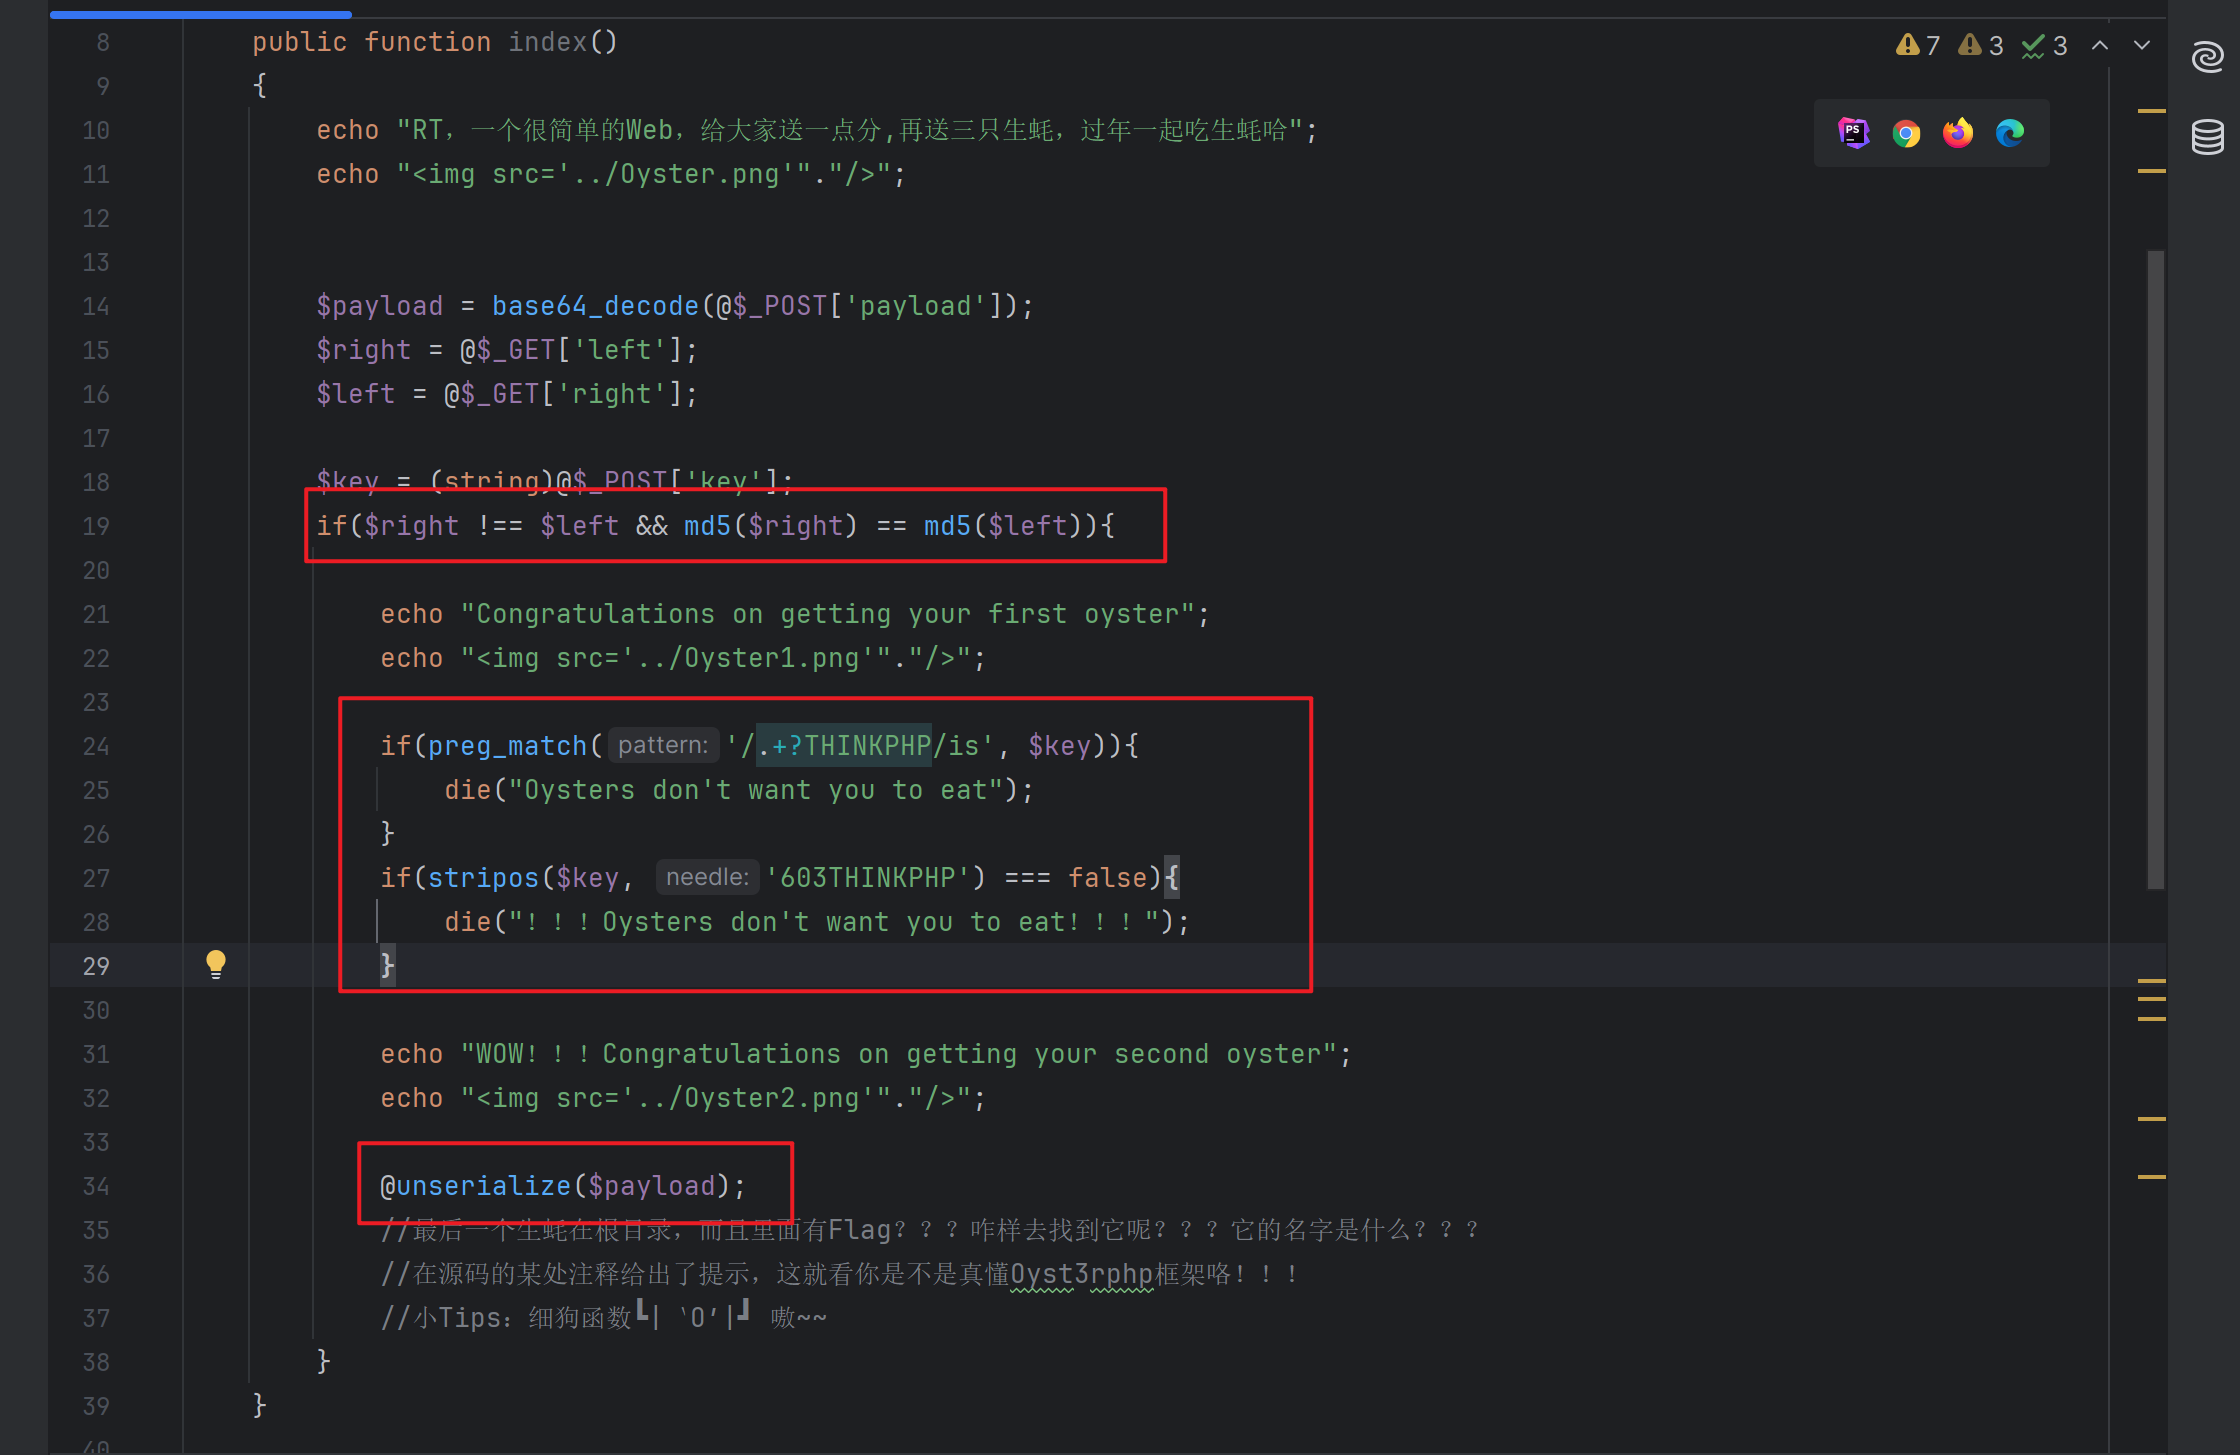Click the warning stripe mark near line 10

tap(2151, 111)
